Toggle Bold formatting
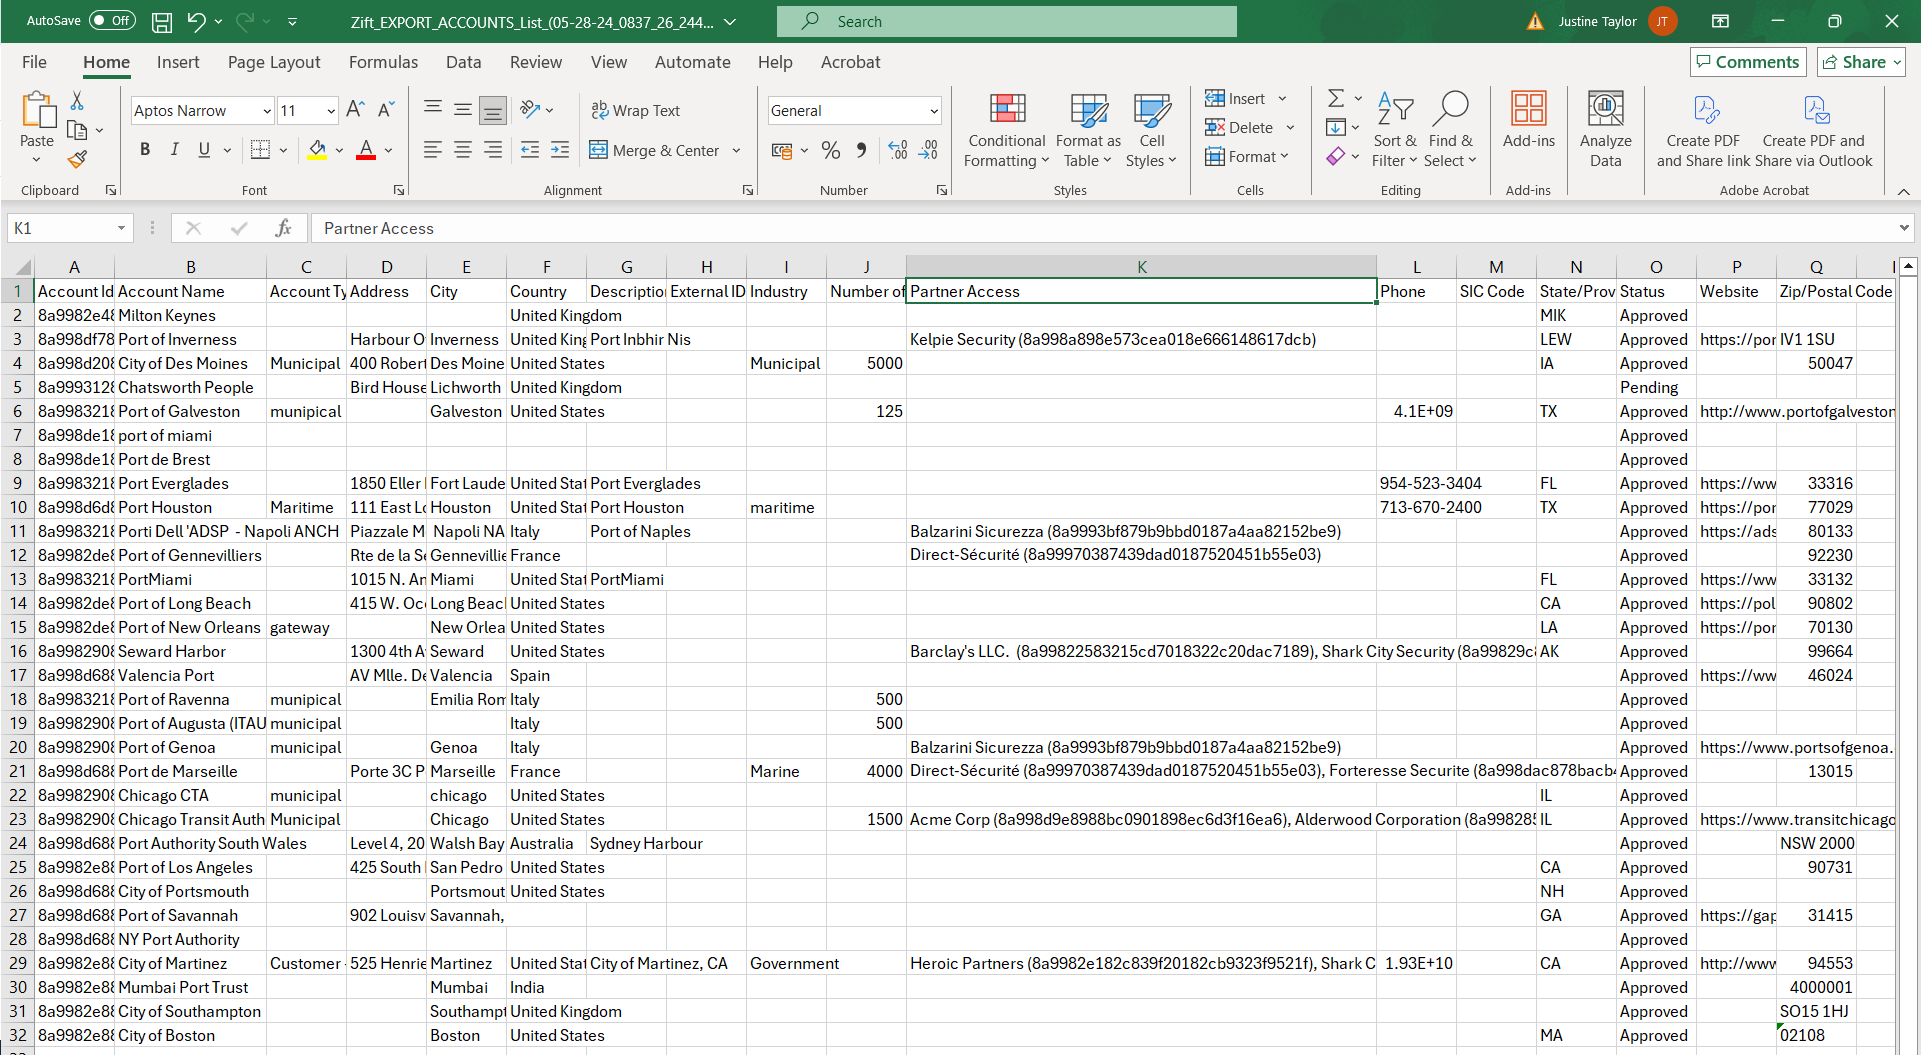1921x1055 pixels. tap(145, 150)
